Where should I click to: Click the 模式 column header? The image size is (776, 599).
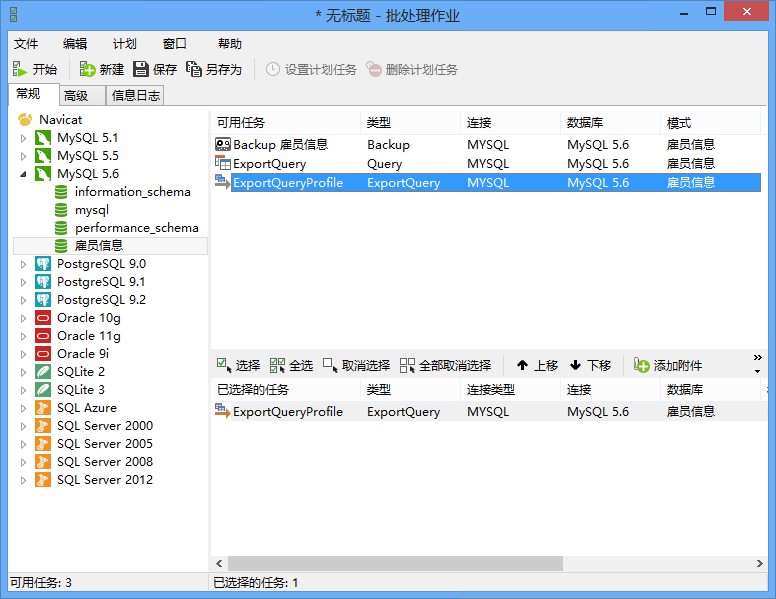tap(710, 123)
